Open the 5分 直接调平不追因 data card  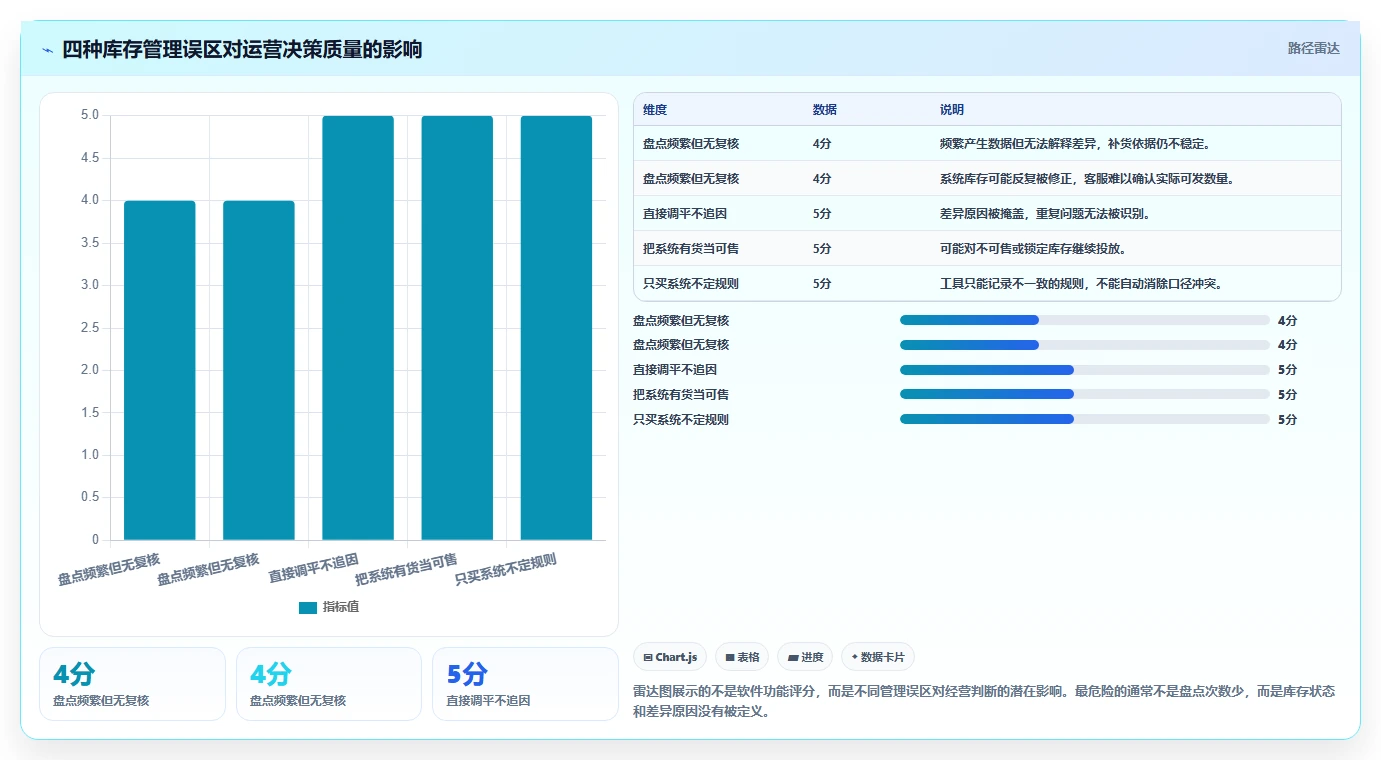coord(525,683)
